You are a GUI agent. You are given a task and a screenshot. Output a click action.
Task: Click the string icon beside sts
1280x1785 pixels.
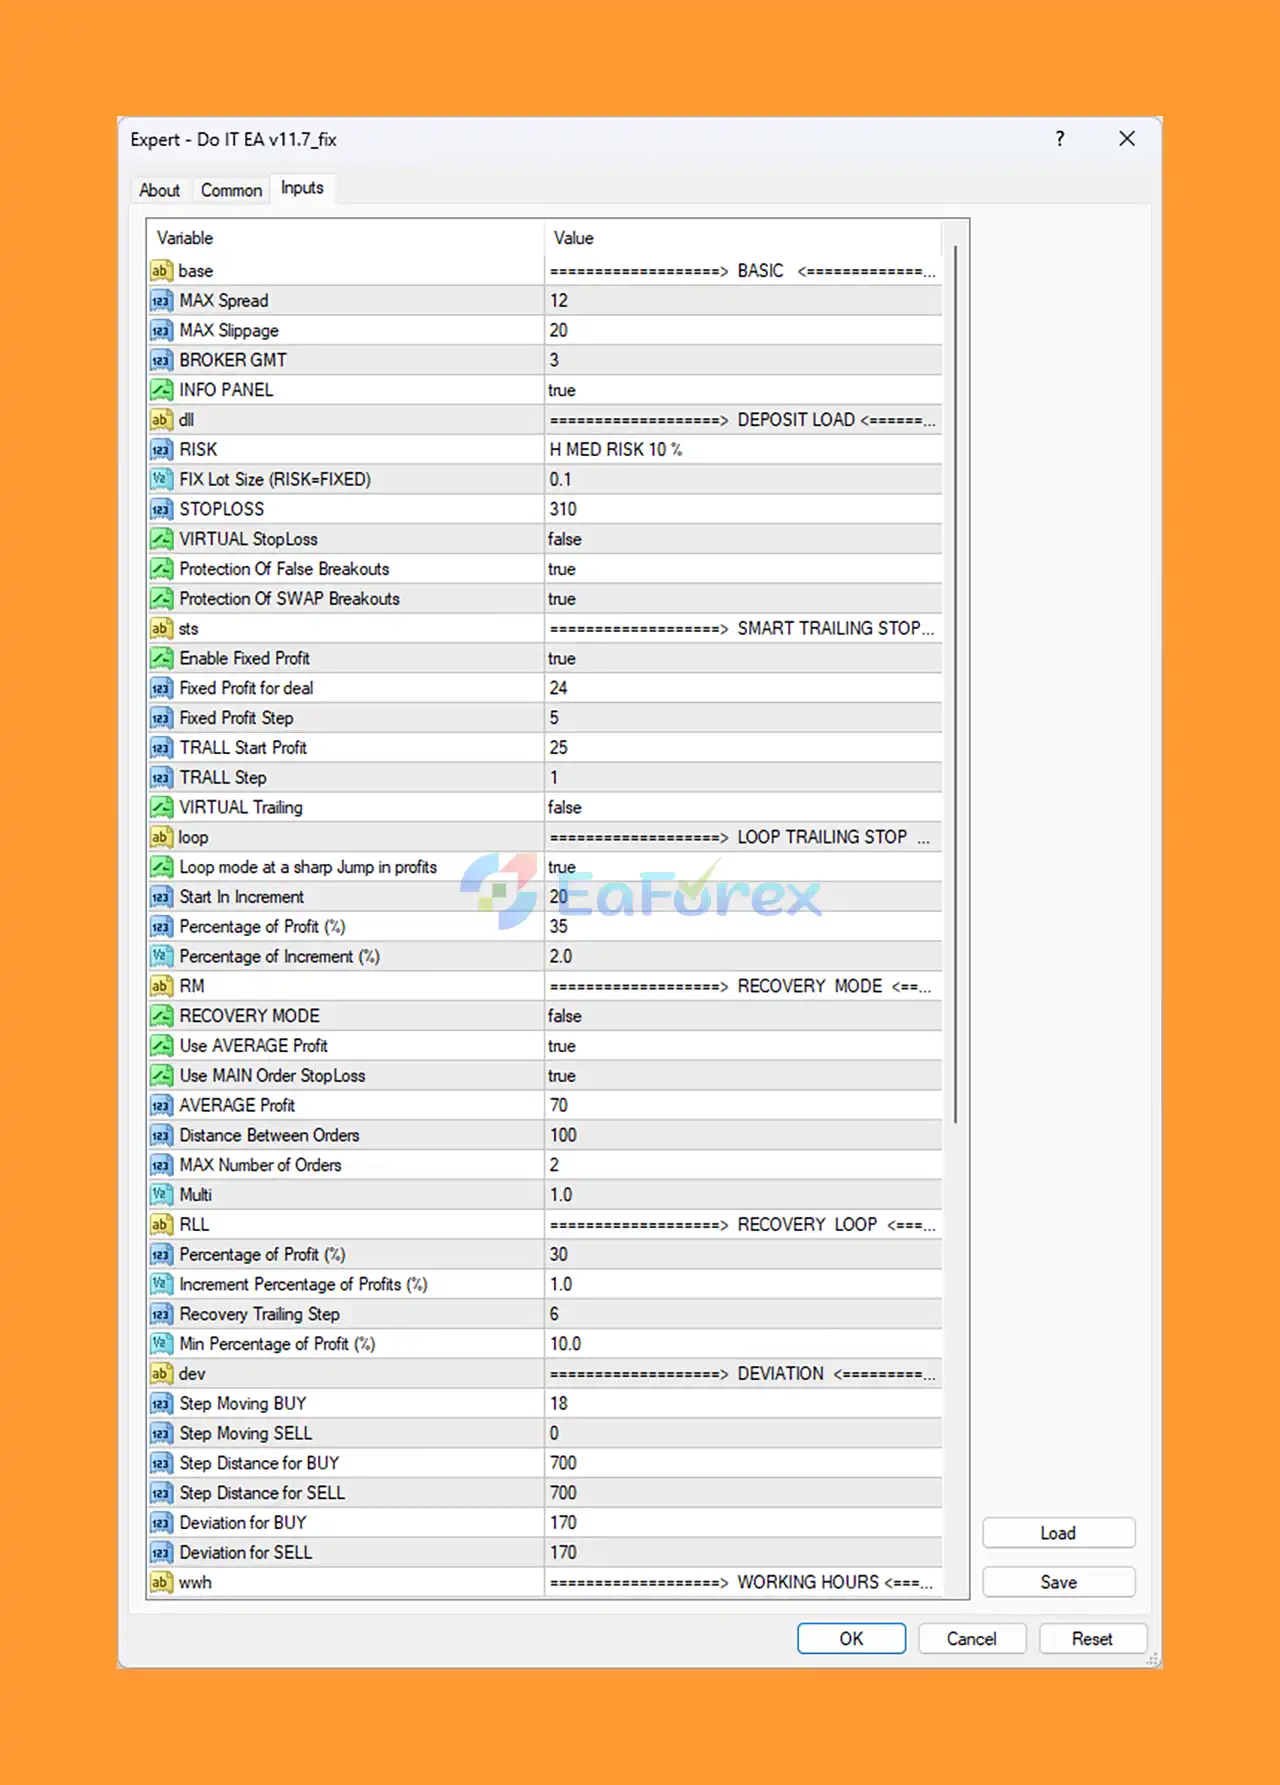[161, 629]
